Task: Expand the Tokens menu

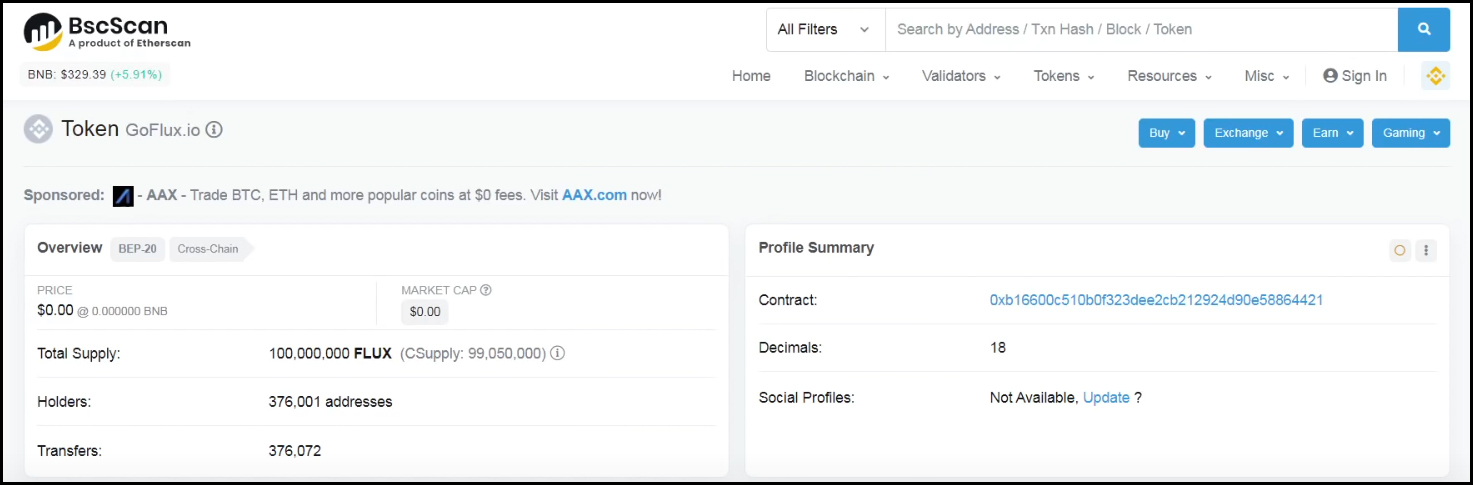Action: tap(1064, 76)
